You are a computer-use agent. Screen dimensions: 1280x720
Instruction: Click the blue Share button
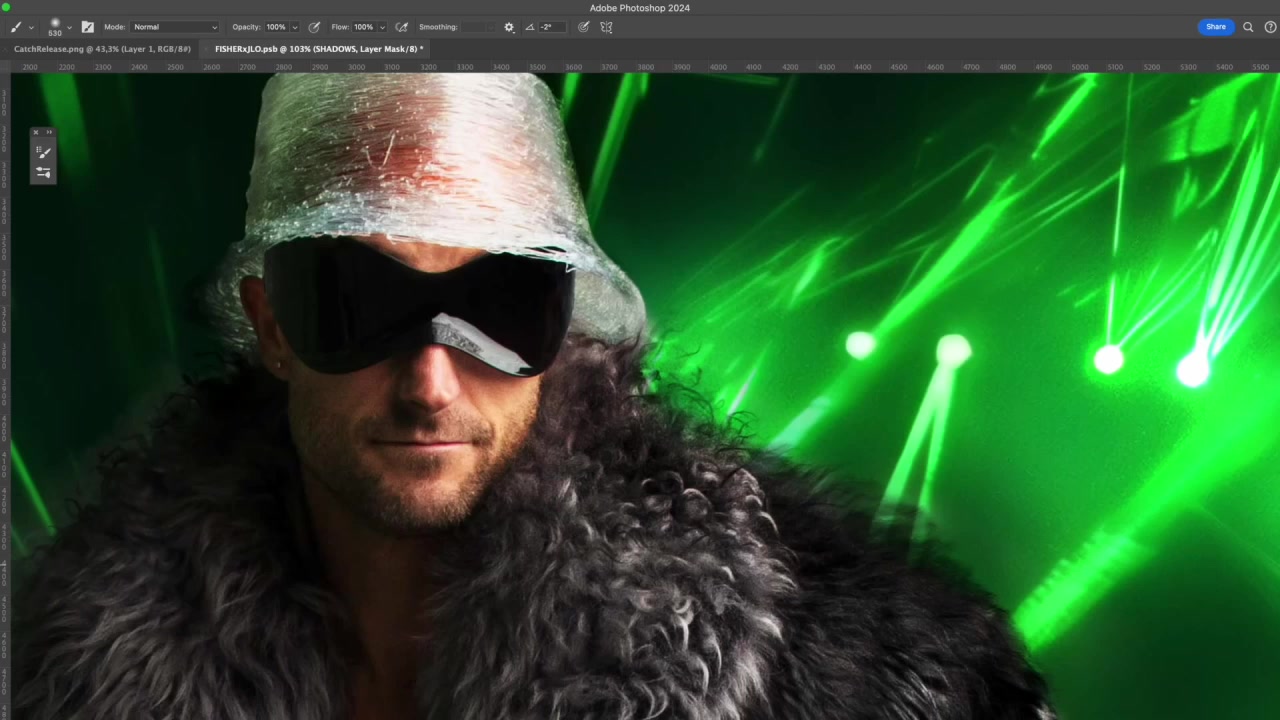coord(1215,27)
